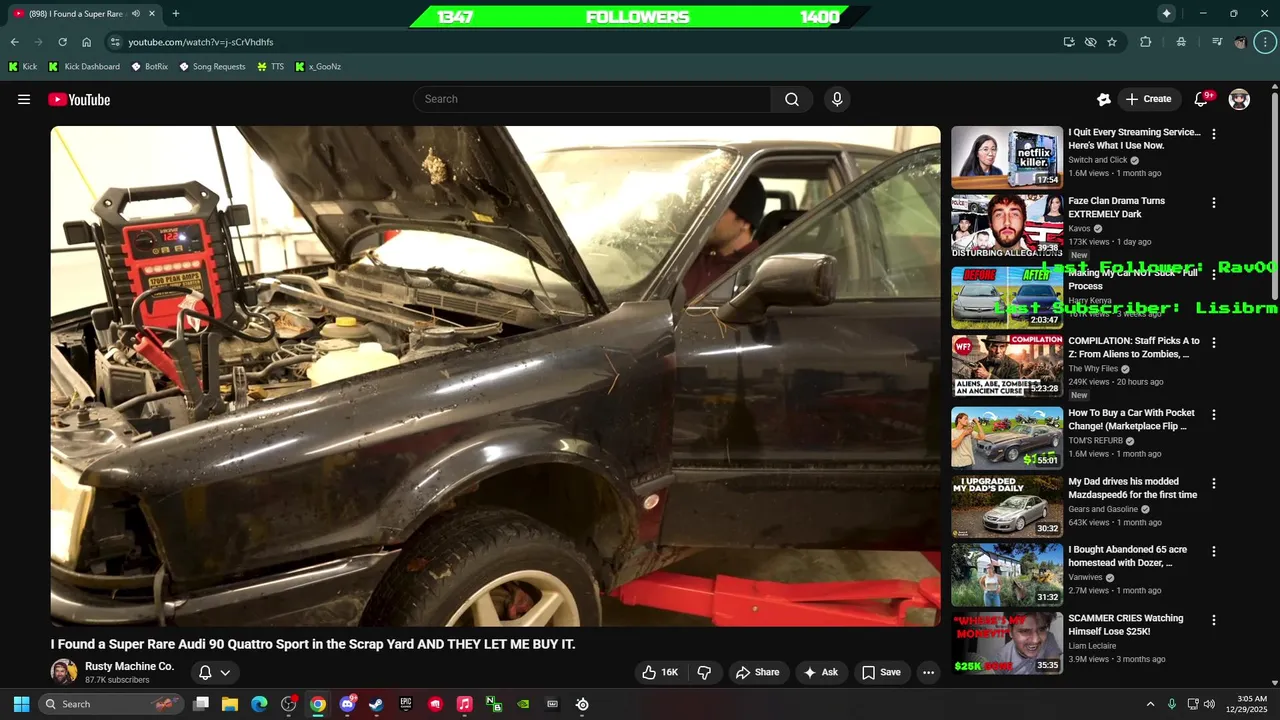
Task: Open the incognito-style extension icon
Action: (x=1182, y=42)
